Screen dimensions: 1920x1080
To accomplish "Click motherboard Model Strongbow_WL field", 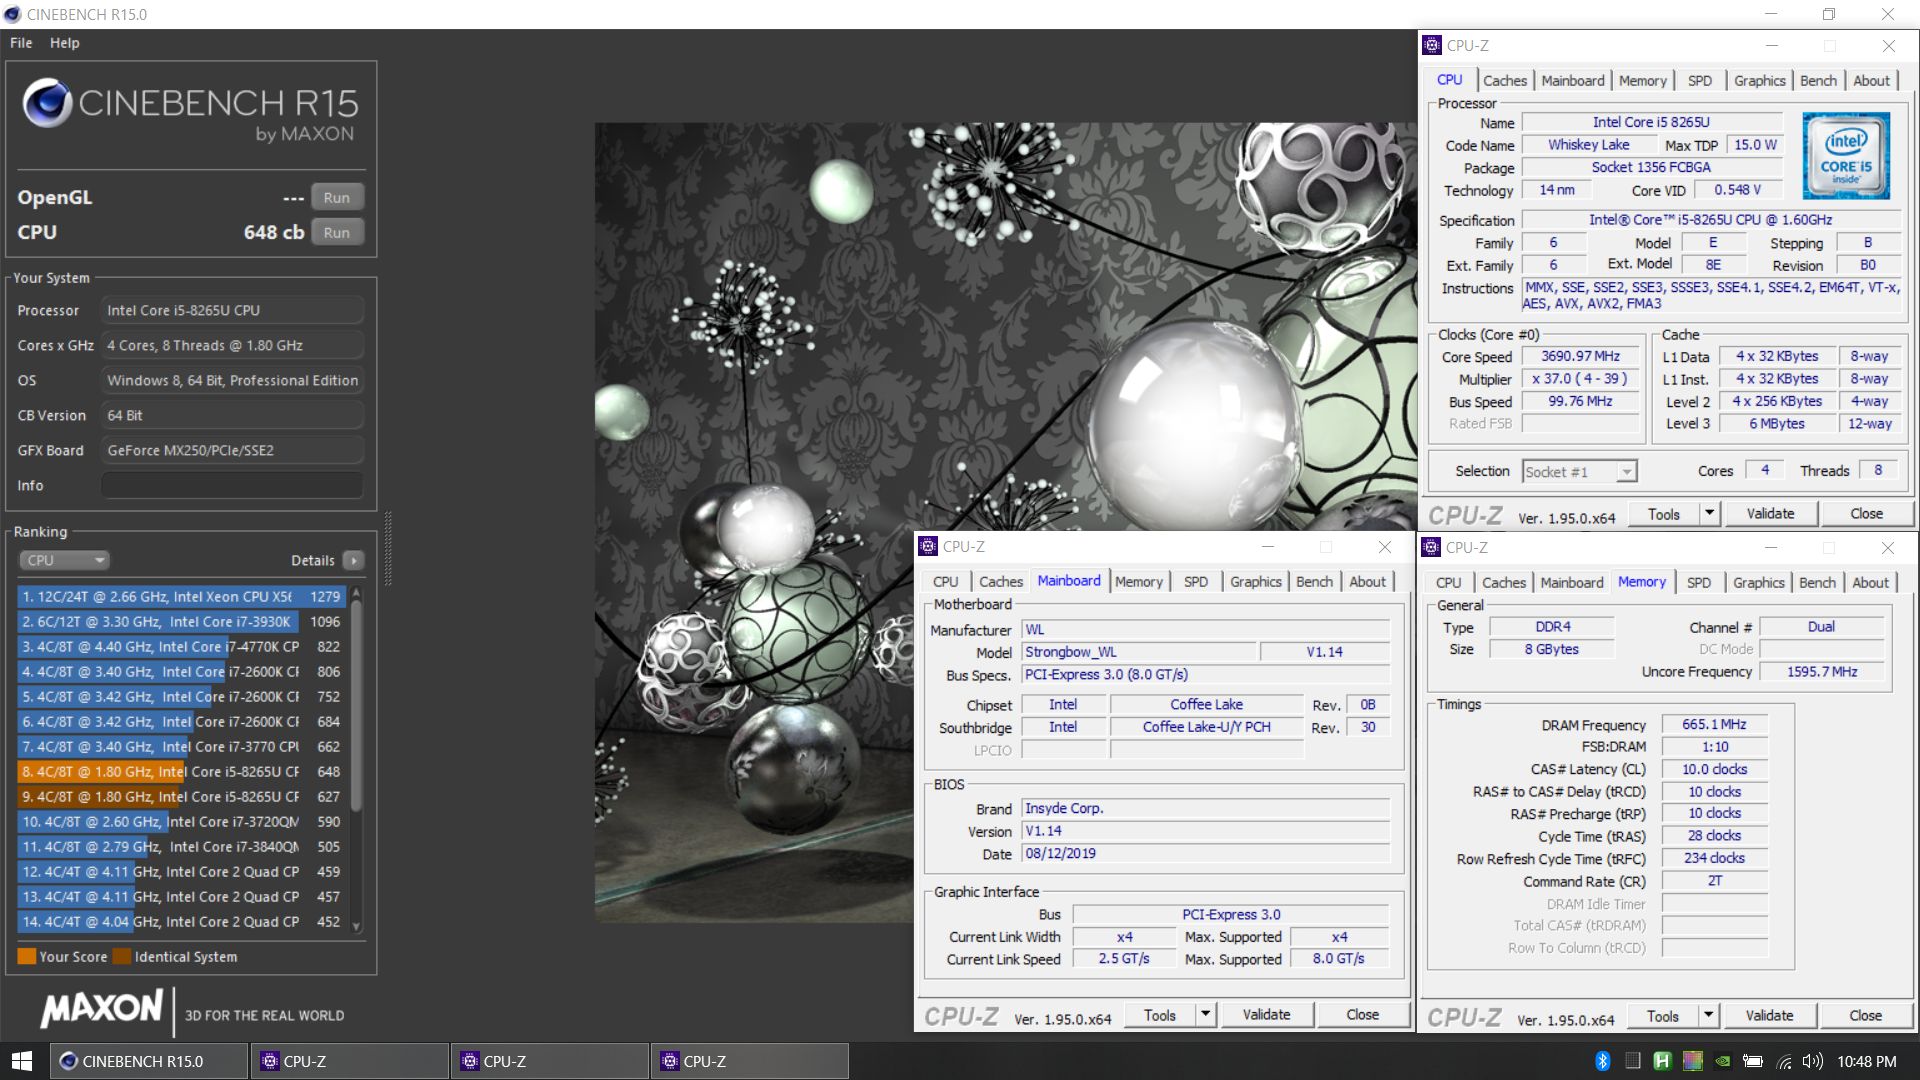I will (x=1138, y=651).
